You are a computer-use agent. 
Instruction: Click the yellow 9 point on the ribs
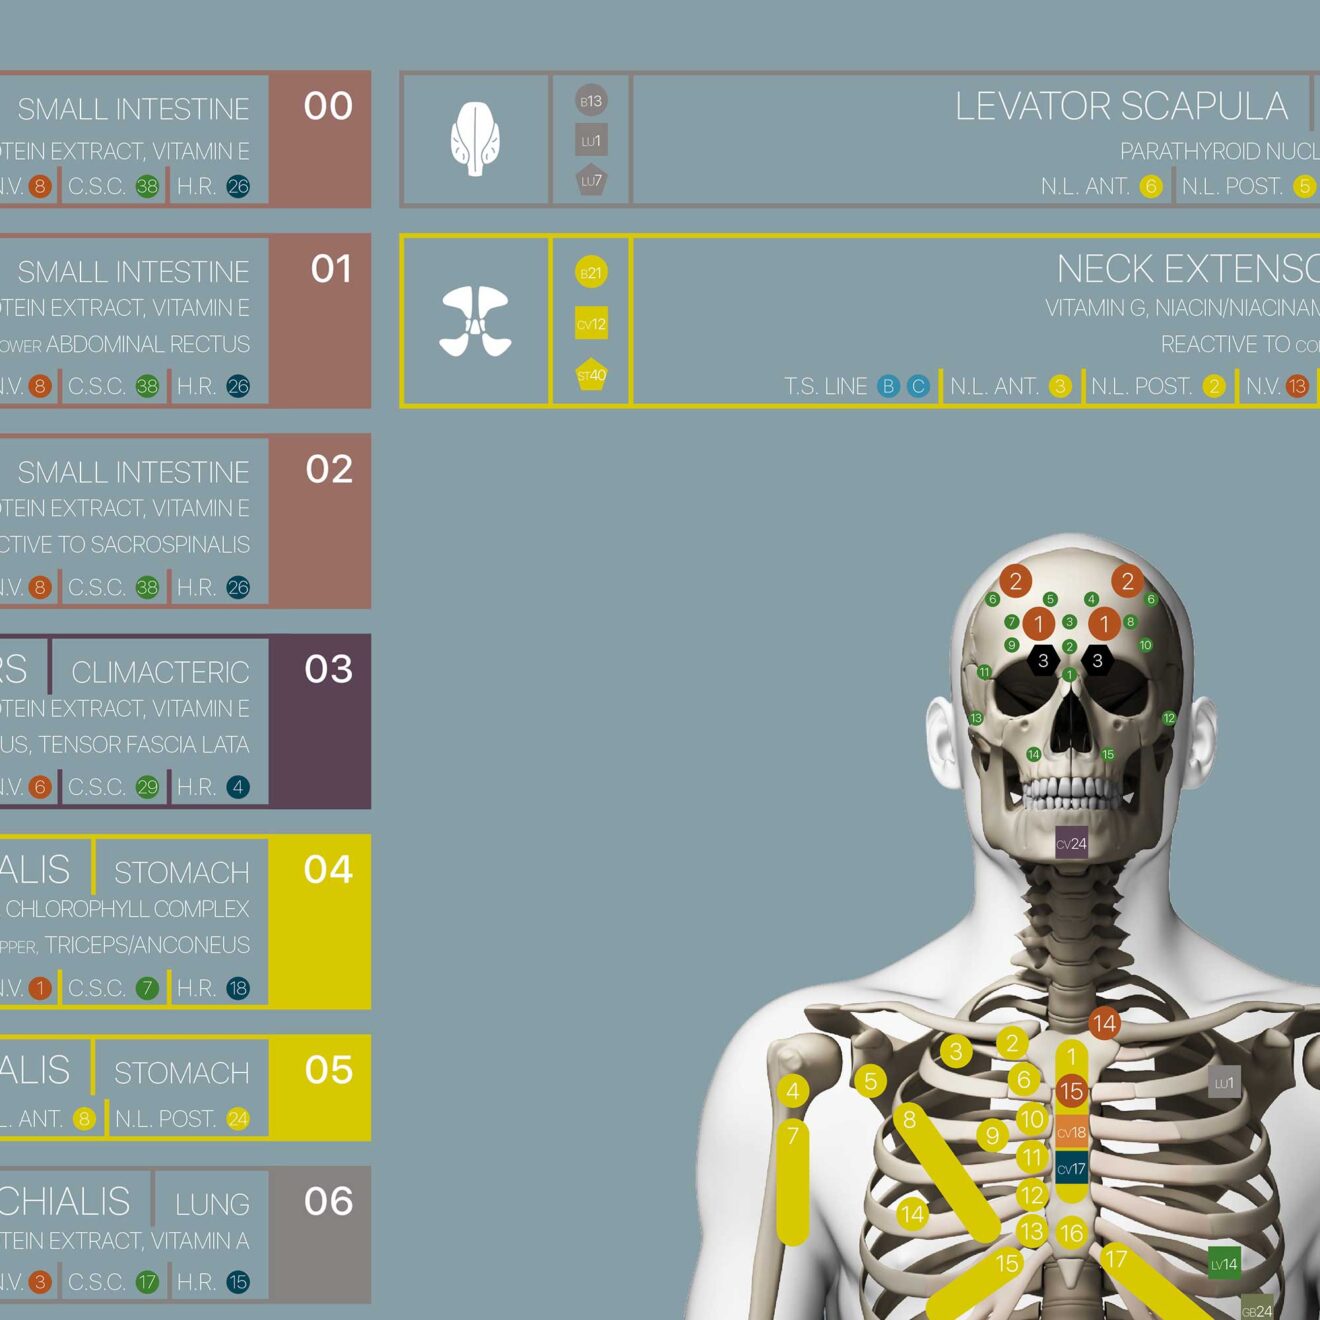(x=992, y=1135)
